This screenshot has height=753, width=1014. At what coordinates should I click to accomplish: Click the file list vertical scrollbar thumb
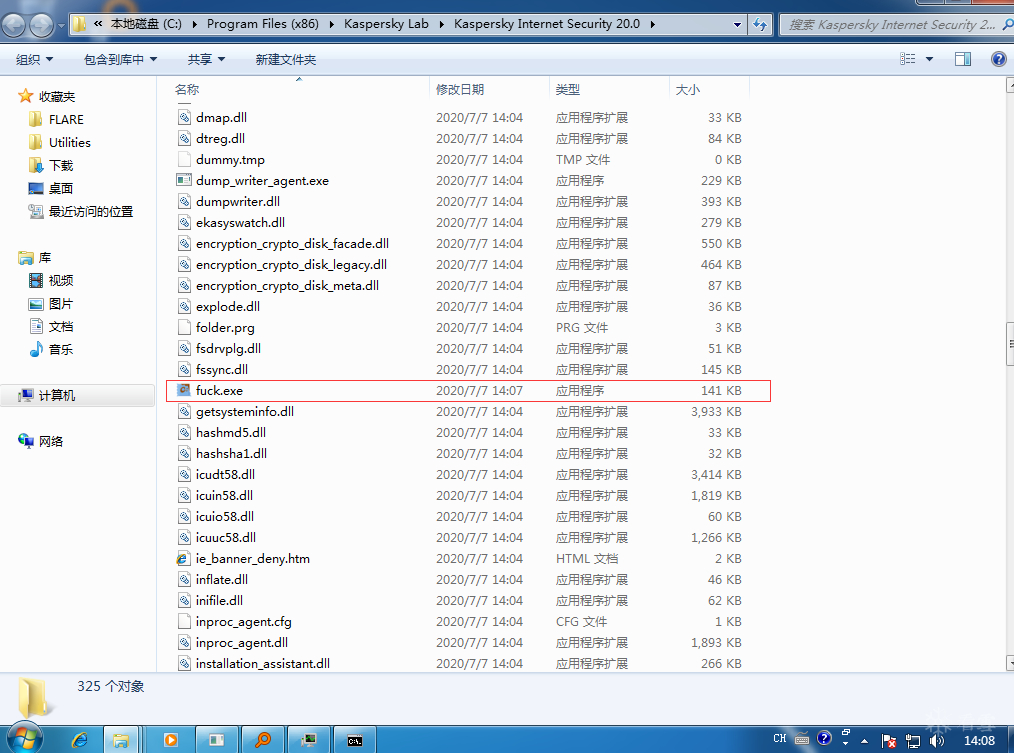pos(1010,344)
